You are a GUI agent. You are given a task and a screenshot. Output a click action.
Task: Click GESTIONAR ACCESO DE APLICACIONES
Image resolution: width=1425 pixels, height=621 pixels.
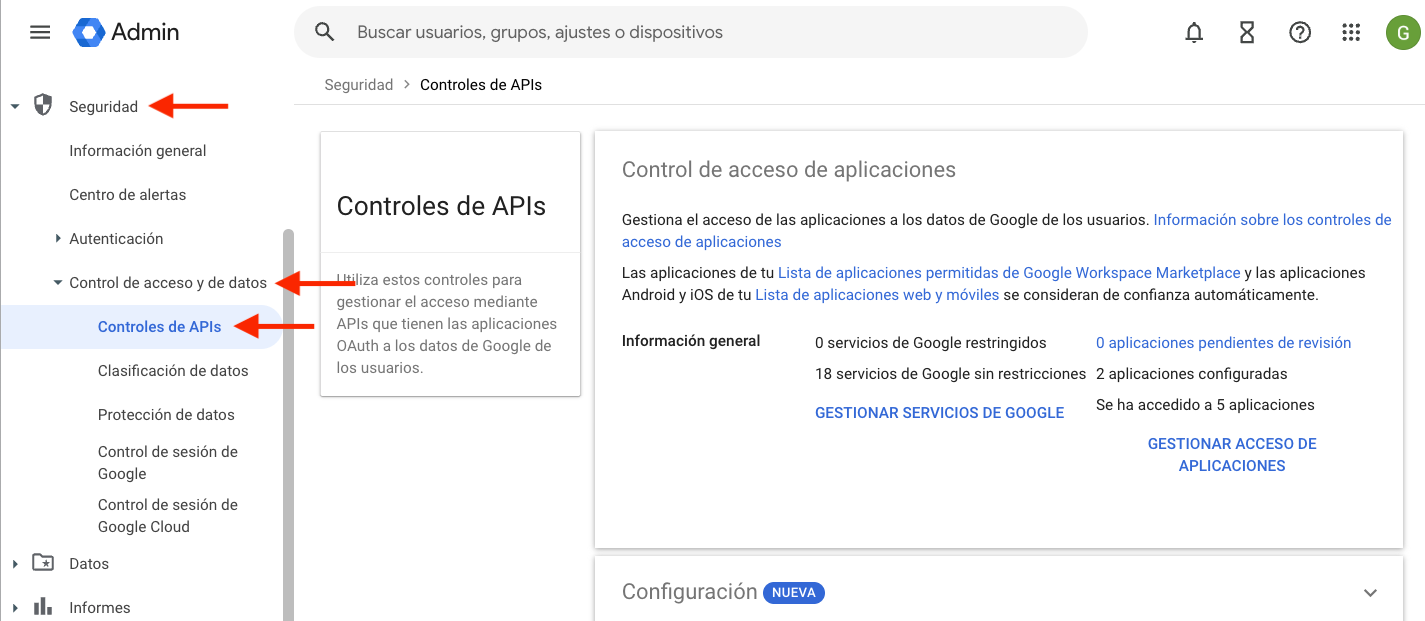tap(1231, 455)
